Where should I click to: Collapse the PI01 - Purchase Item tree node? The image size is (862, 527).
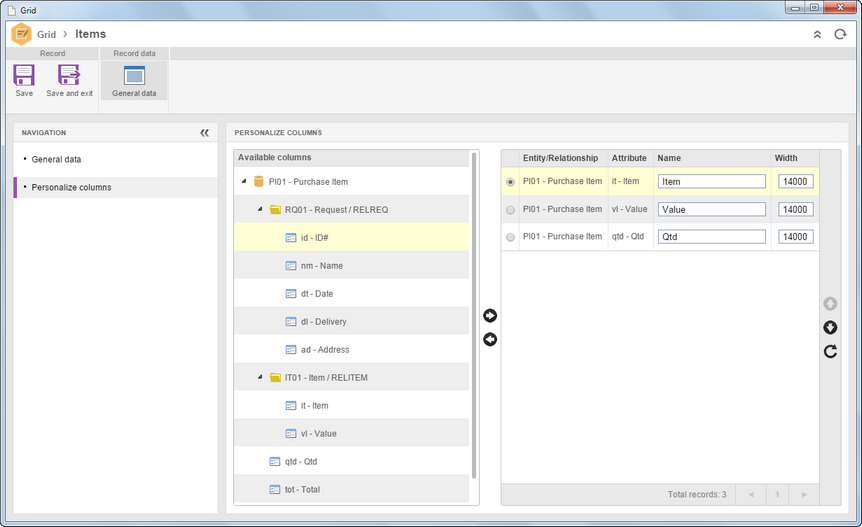coord(244,181)
